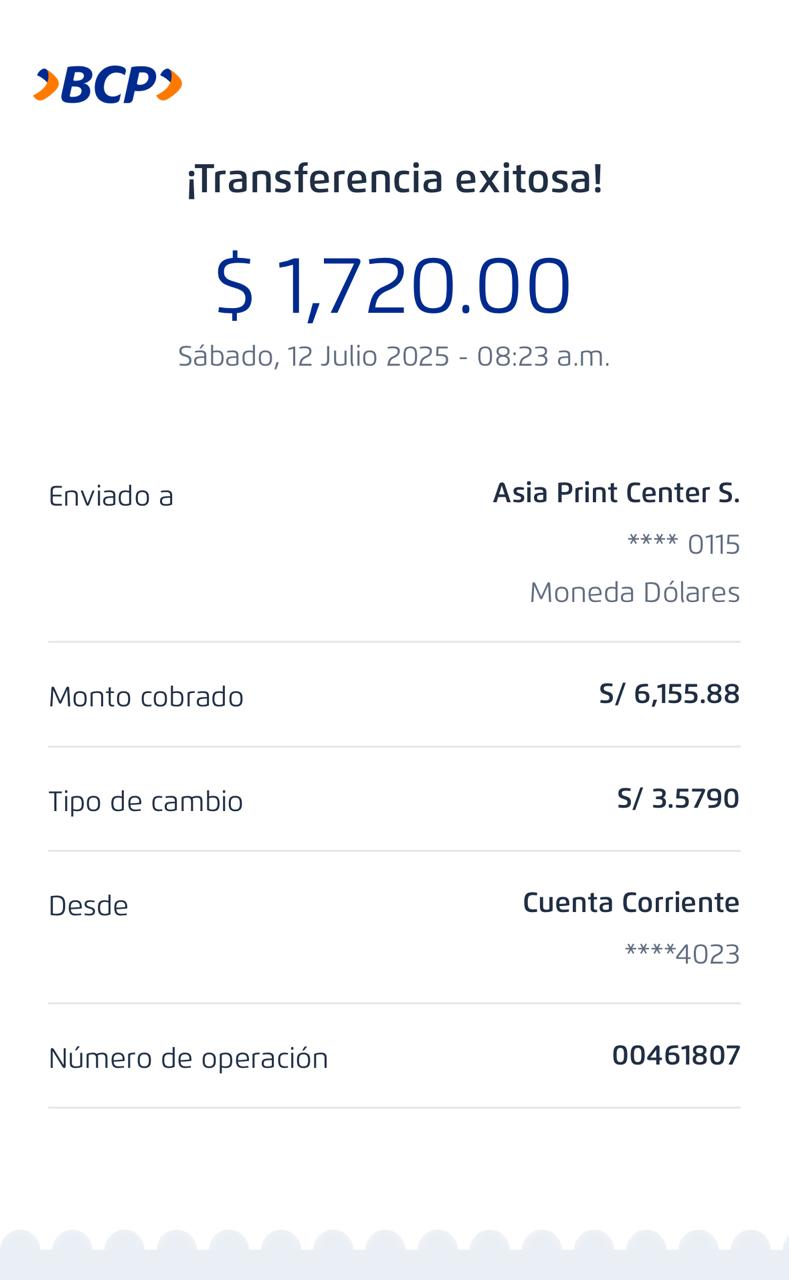Click the Tipo de cambio label

146,802
